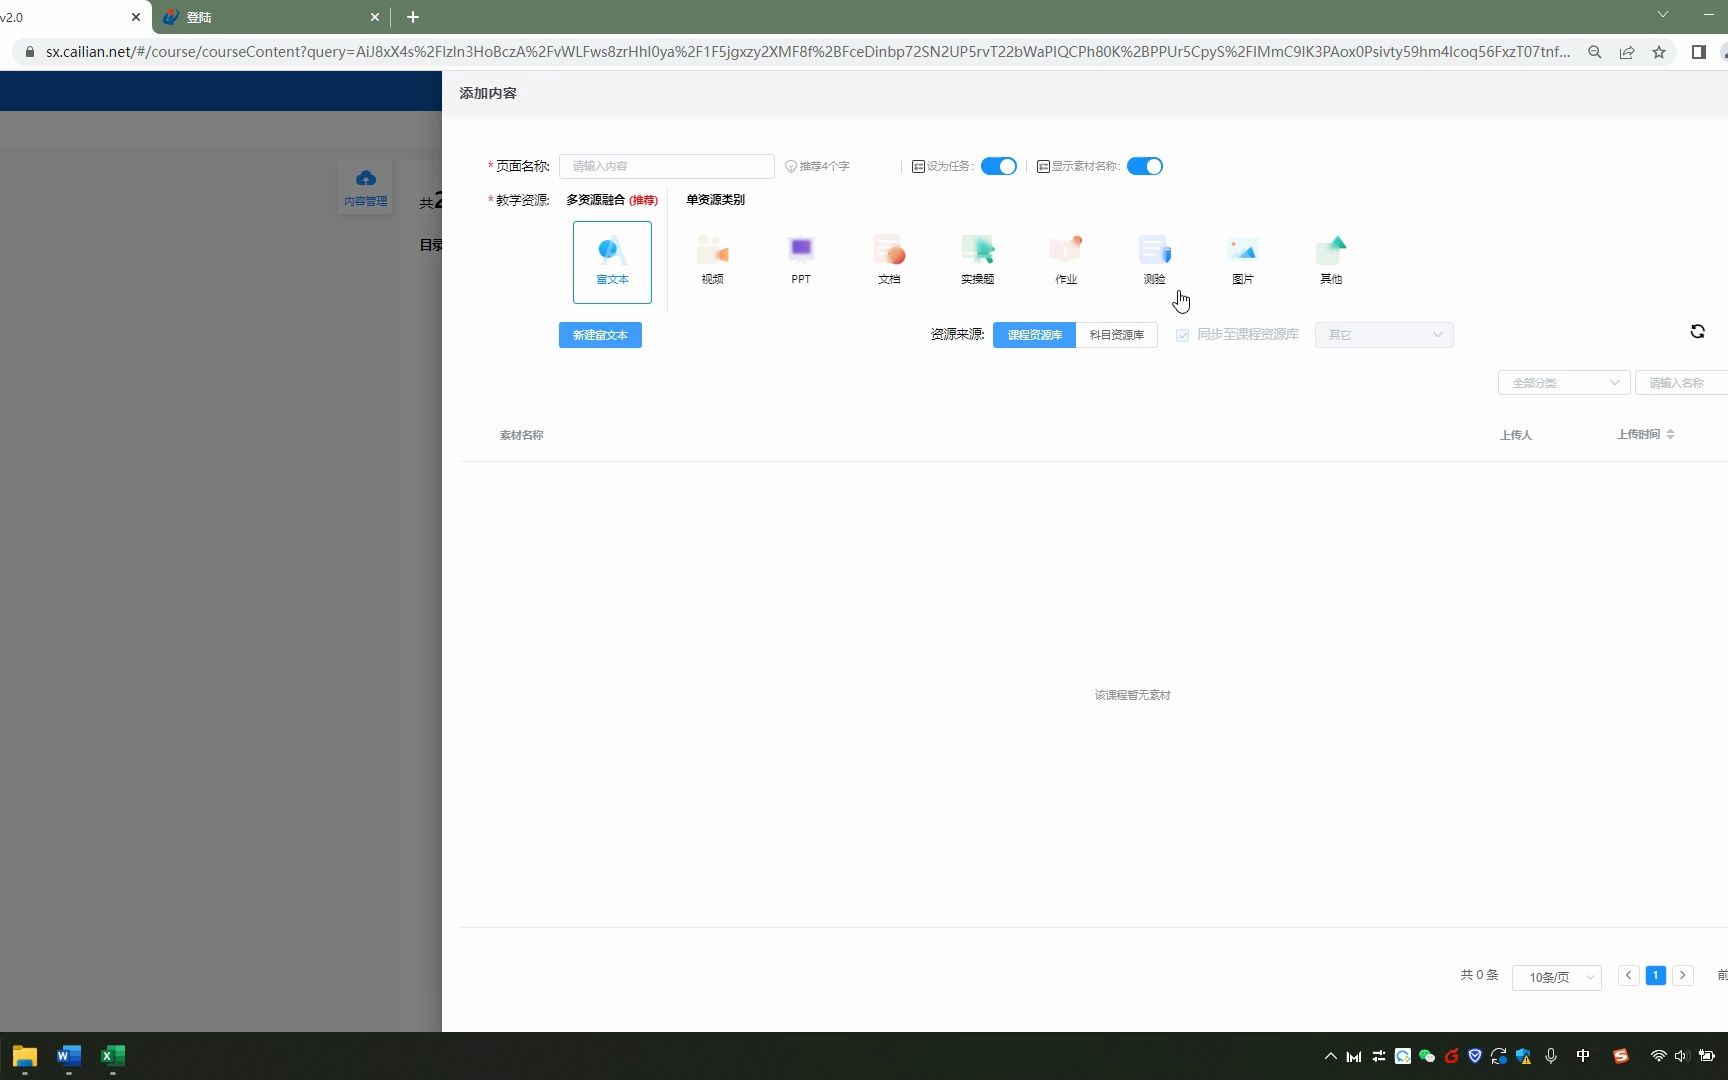Open the 10条/页 page size dropdown
This screenshot has height=1080, width=1728.
pos(1557,977)
